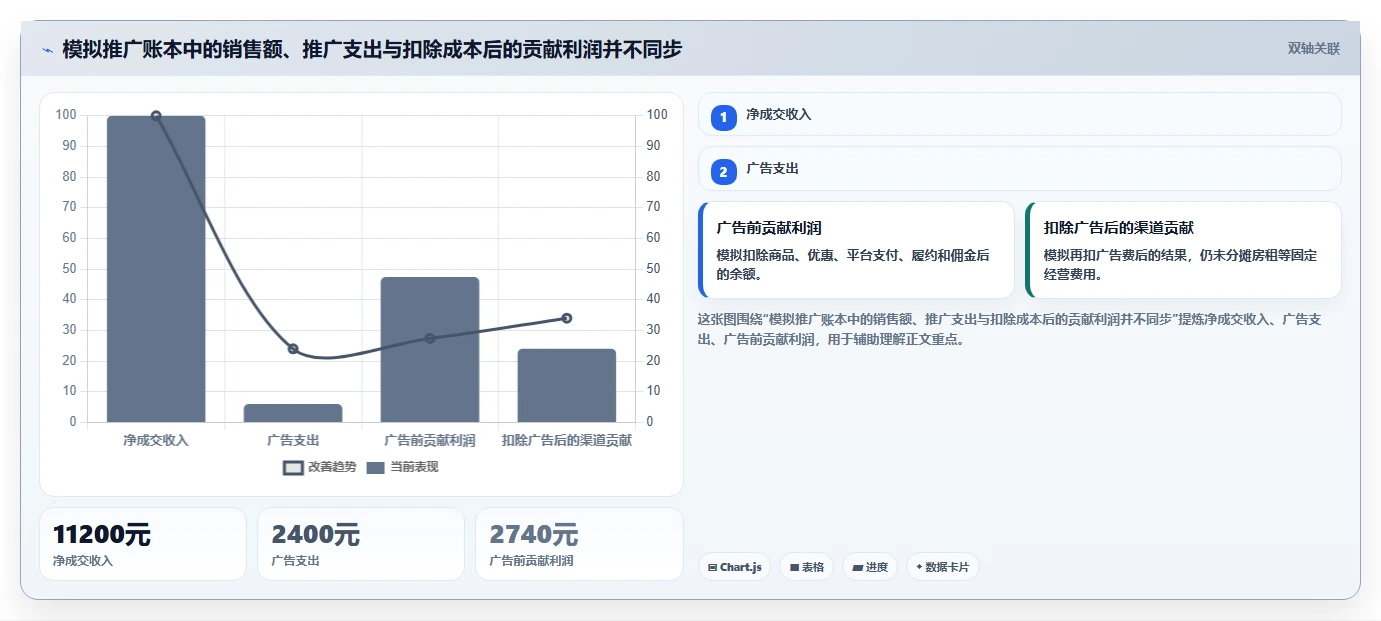Toggle the 当前表现 legend entry

[402, 467]
